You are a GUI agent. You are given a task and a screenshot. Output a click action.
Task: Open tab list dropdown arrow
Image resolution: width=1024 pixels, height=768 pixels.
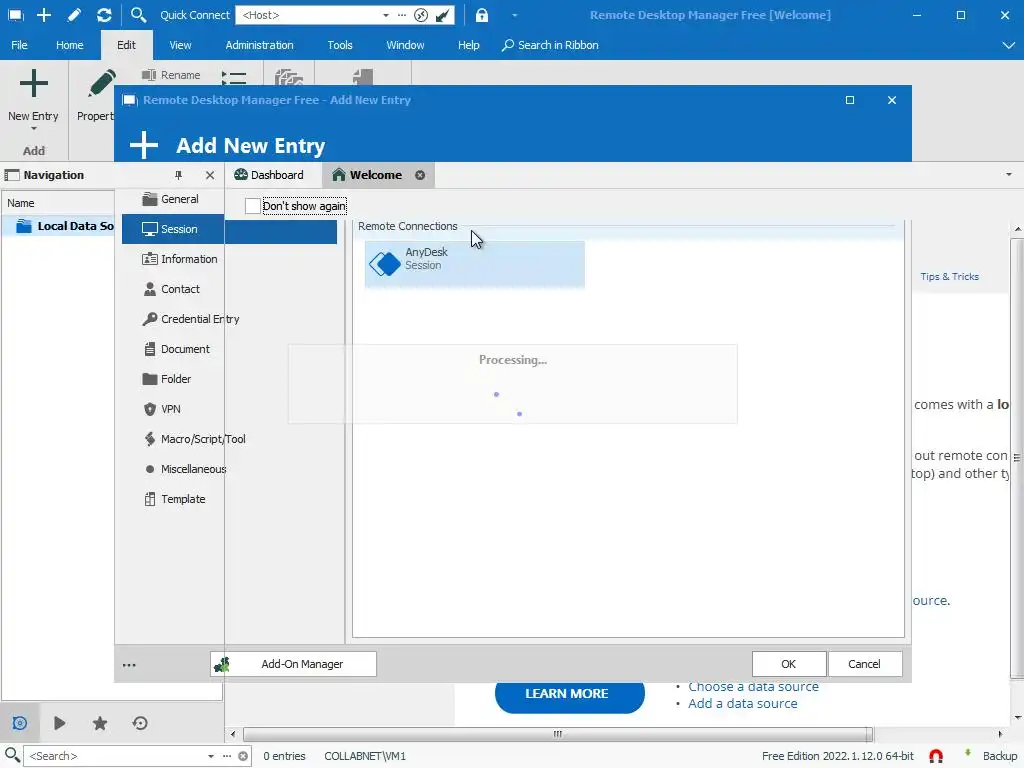tap(1008, 175)
